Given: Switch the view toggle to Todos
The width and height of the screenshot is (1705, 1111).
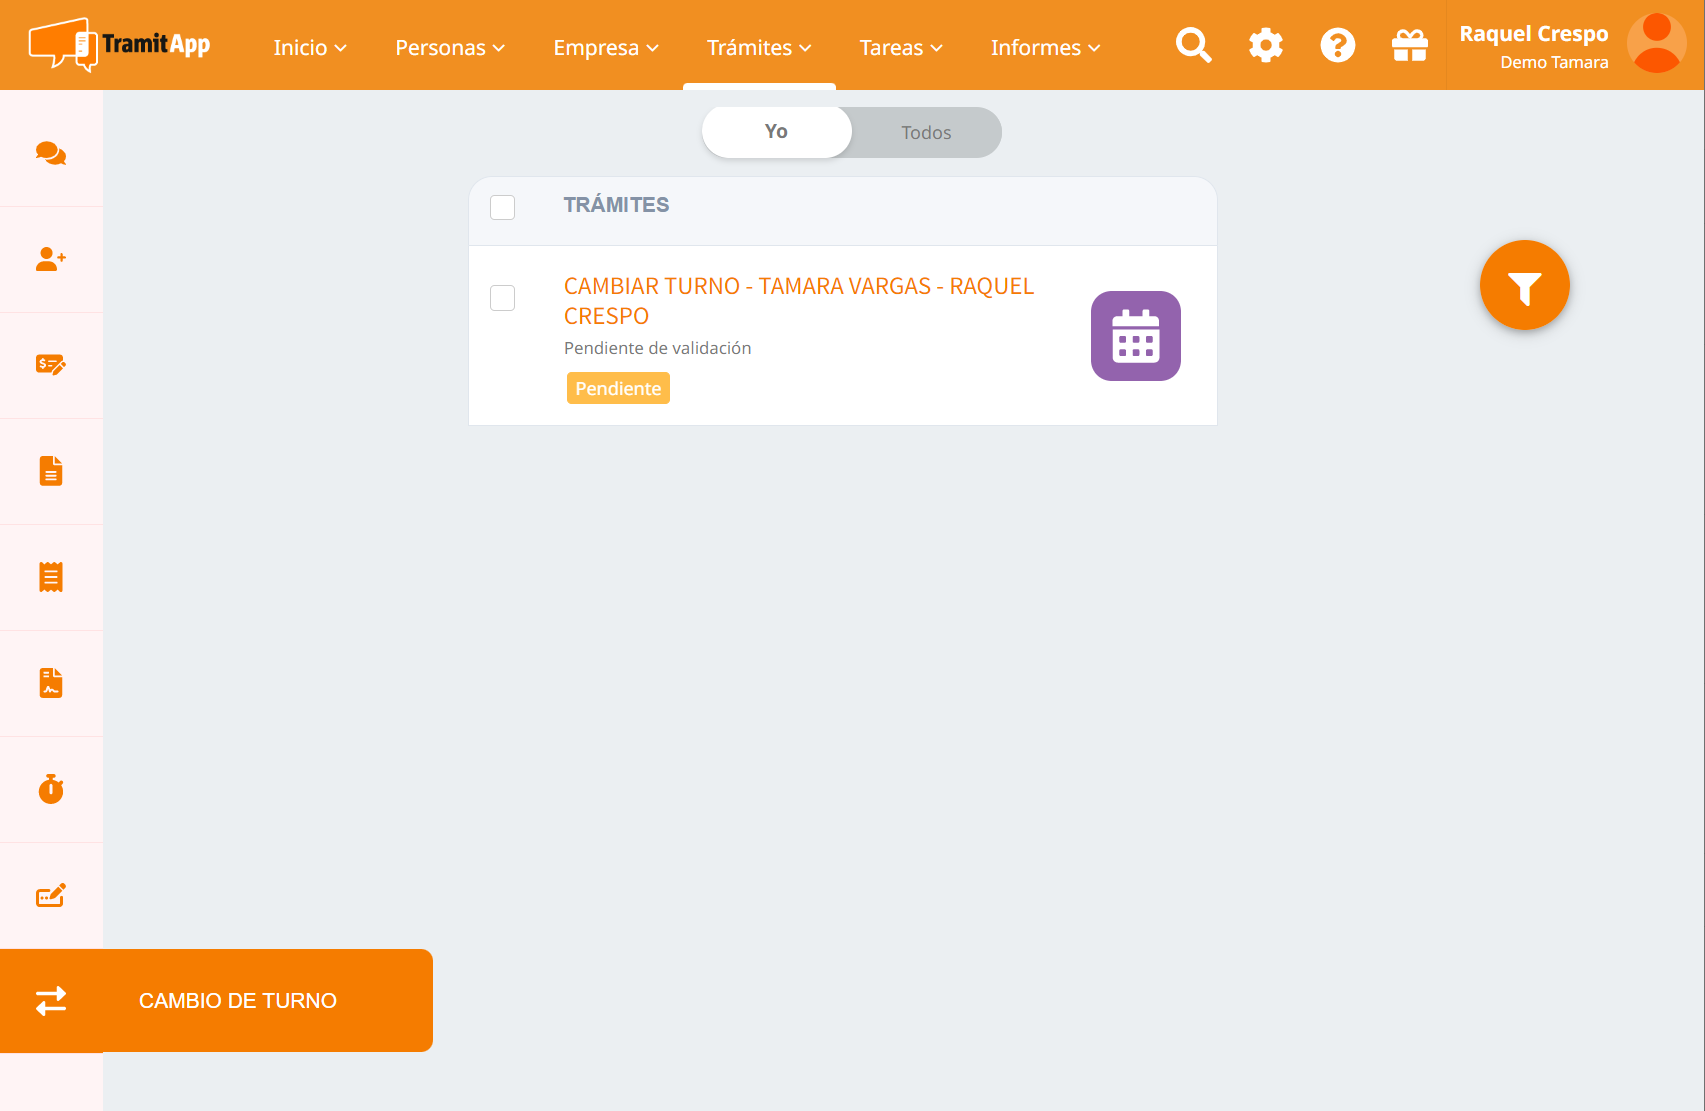Looking at the screenshot, I should [926, 133].
